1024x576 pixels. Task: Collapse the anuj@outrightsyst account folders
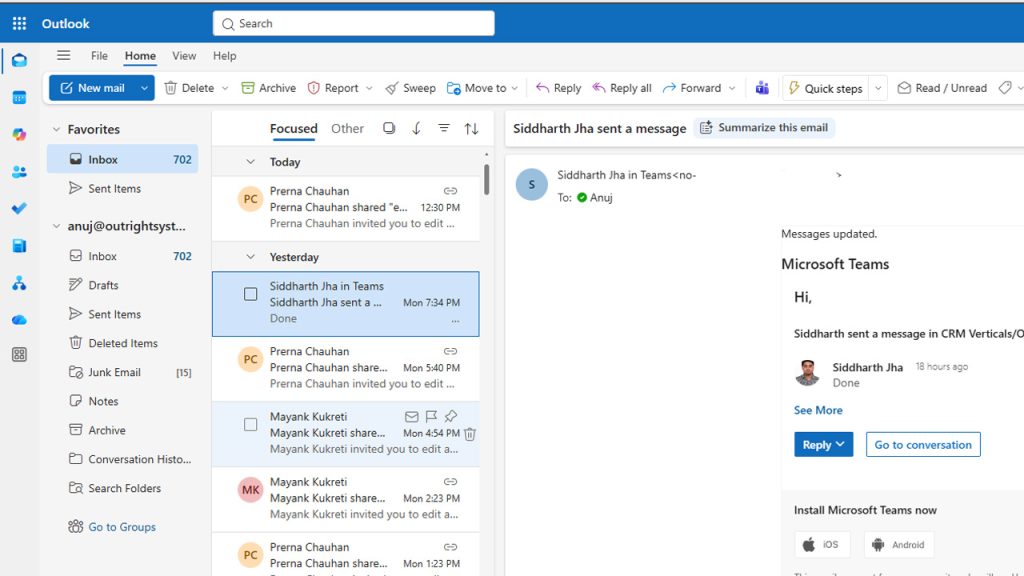(56, 227)
